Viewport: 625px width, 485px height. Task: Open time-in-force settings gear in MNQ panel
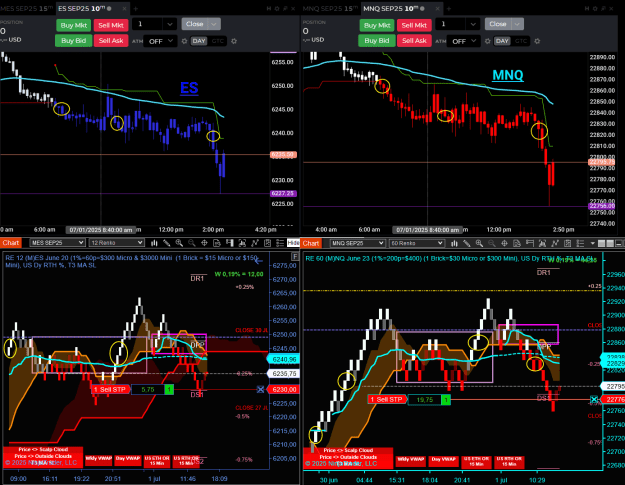tap(537, 41)
